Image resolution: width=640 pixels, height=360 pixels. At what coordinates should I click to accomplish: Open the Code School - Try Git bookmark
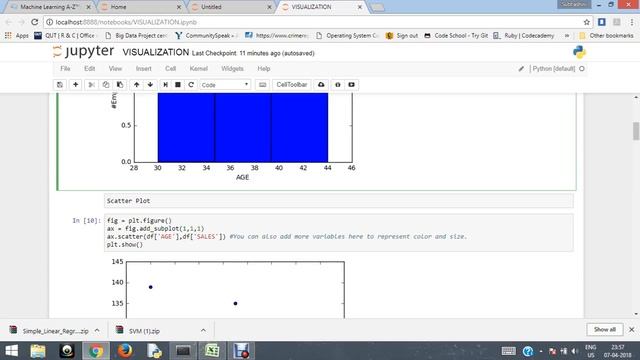[x=456, y=36]
